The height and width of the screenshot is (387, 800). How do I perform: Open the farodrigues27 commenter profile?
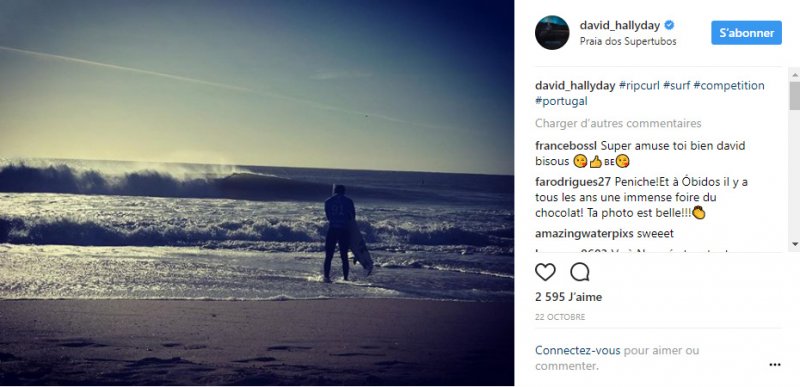click(x=573, y=182)
